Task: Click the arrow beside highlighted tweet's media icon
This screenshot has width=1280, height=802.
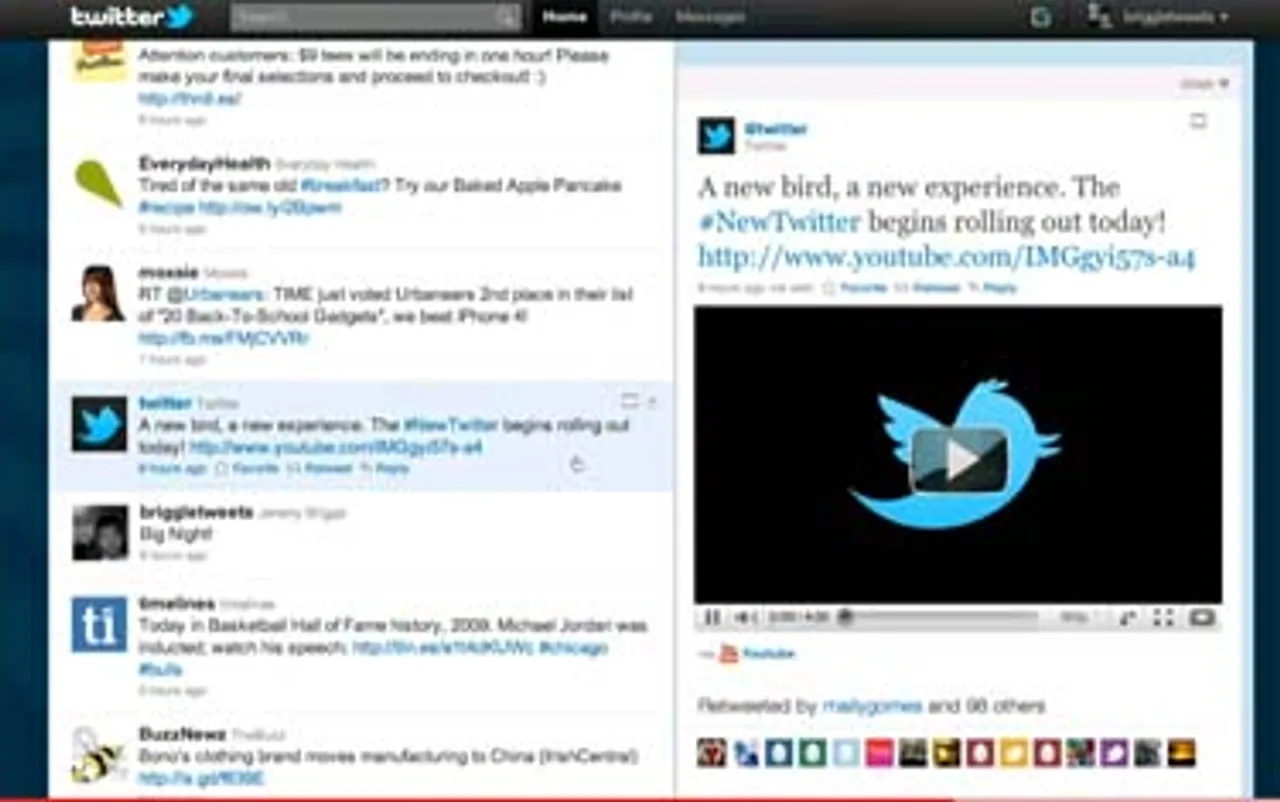Action: click(652, 402)
